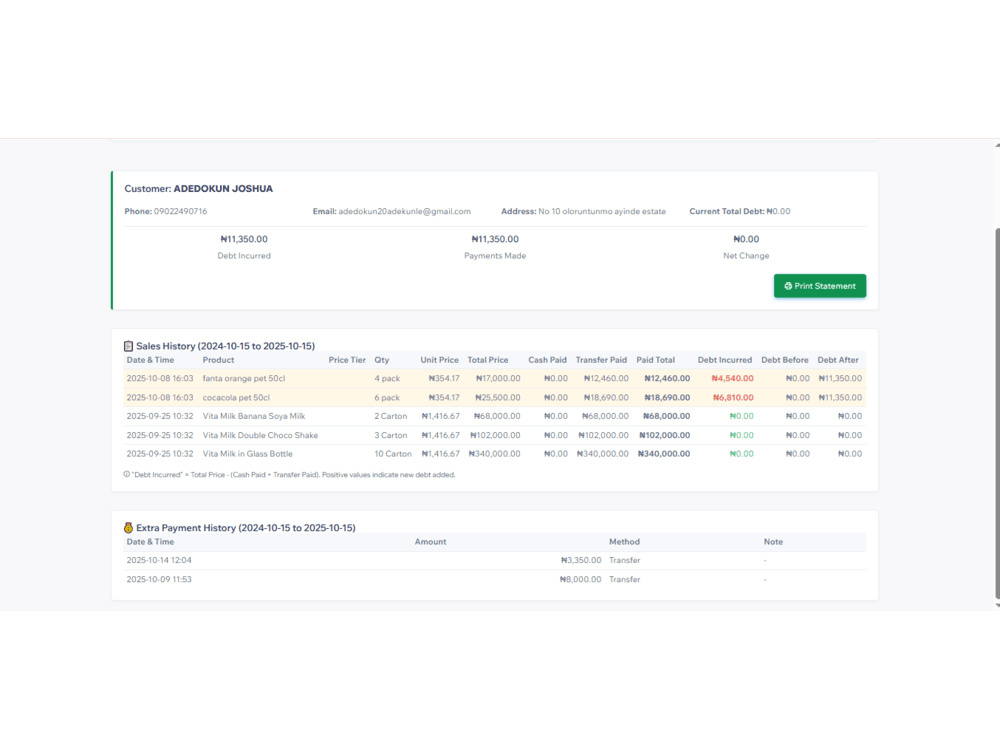This screenshot has height=750, width=1000.
Task: Click the ₦3,350.00 extra payment amount
Action: tap(581, 560)
